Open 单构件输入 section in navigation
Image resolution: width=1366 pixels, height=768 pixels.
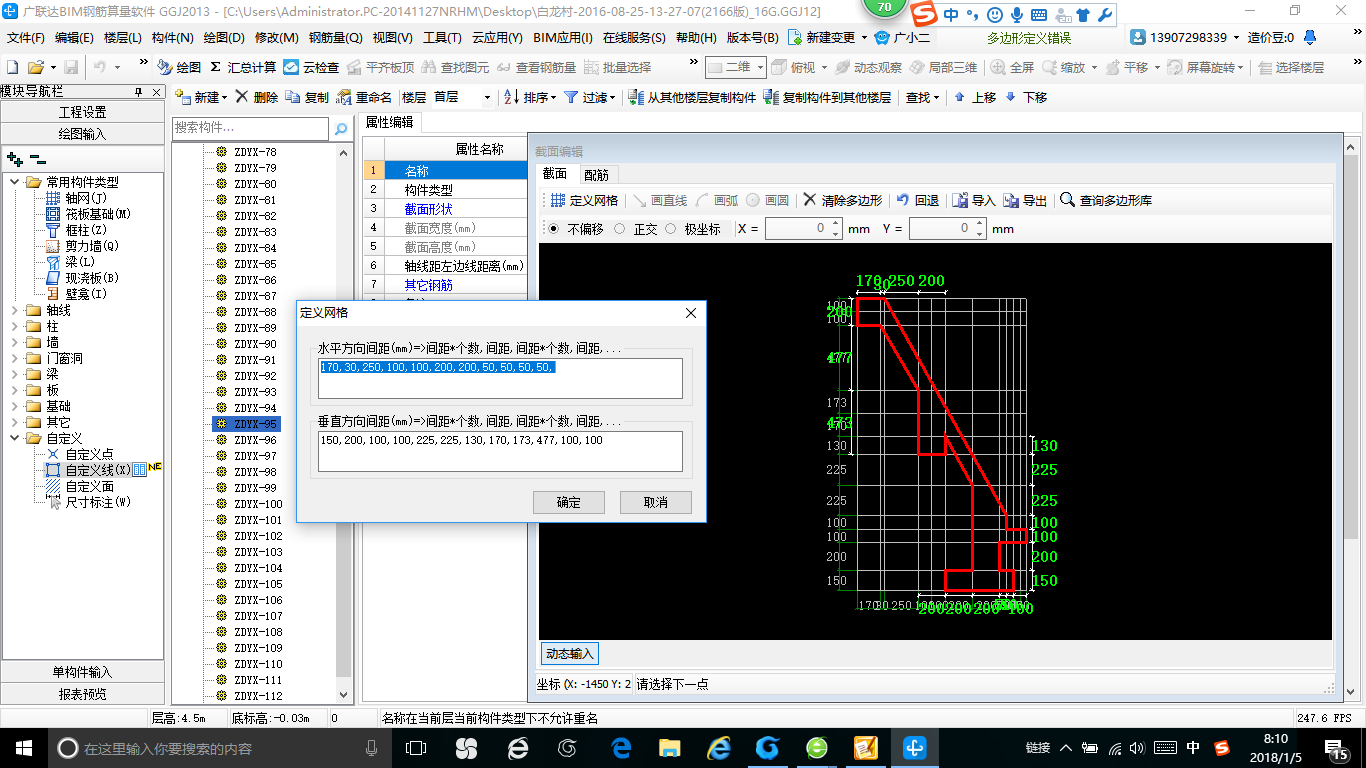click(83, 672)
